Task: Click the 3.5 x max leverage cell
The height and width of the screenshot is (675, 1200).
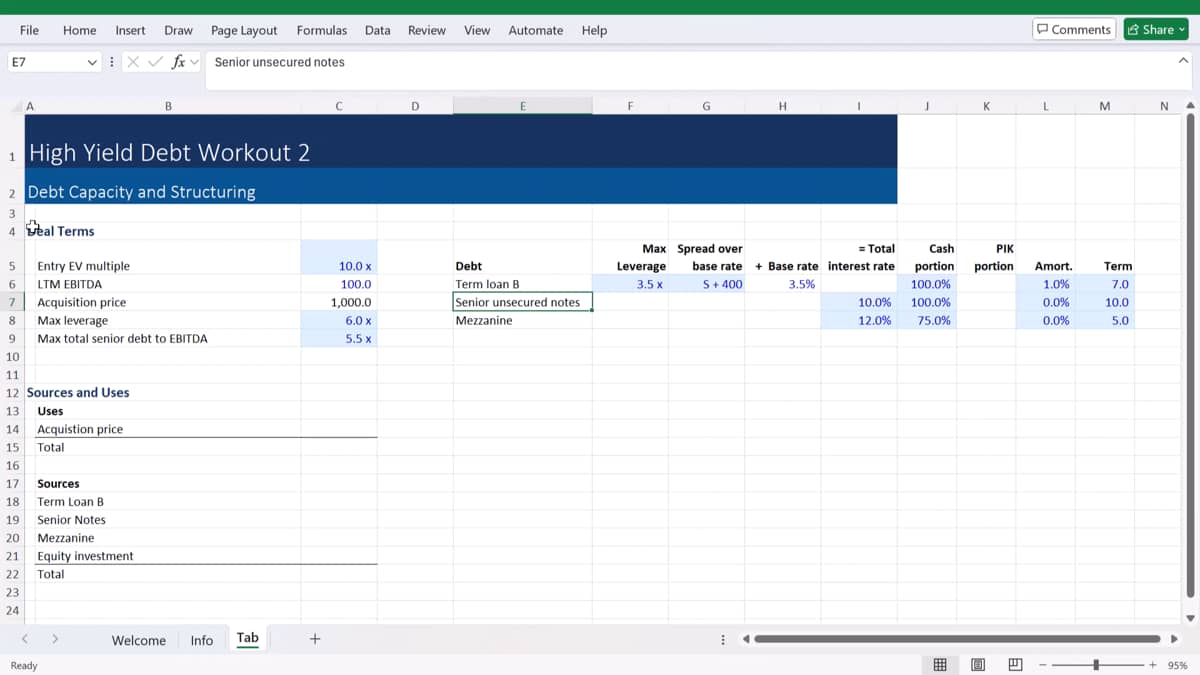Action: click(630, 284)
